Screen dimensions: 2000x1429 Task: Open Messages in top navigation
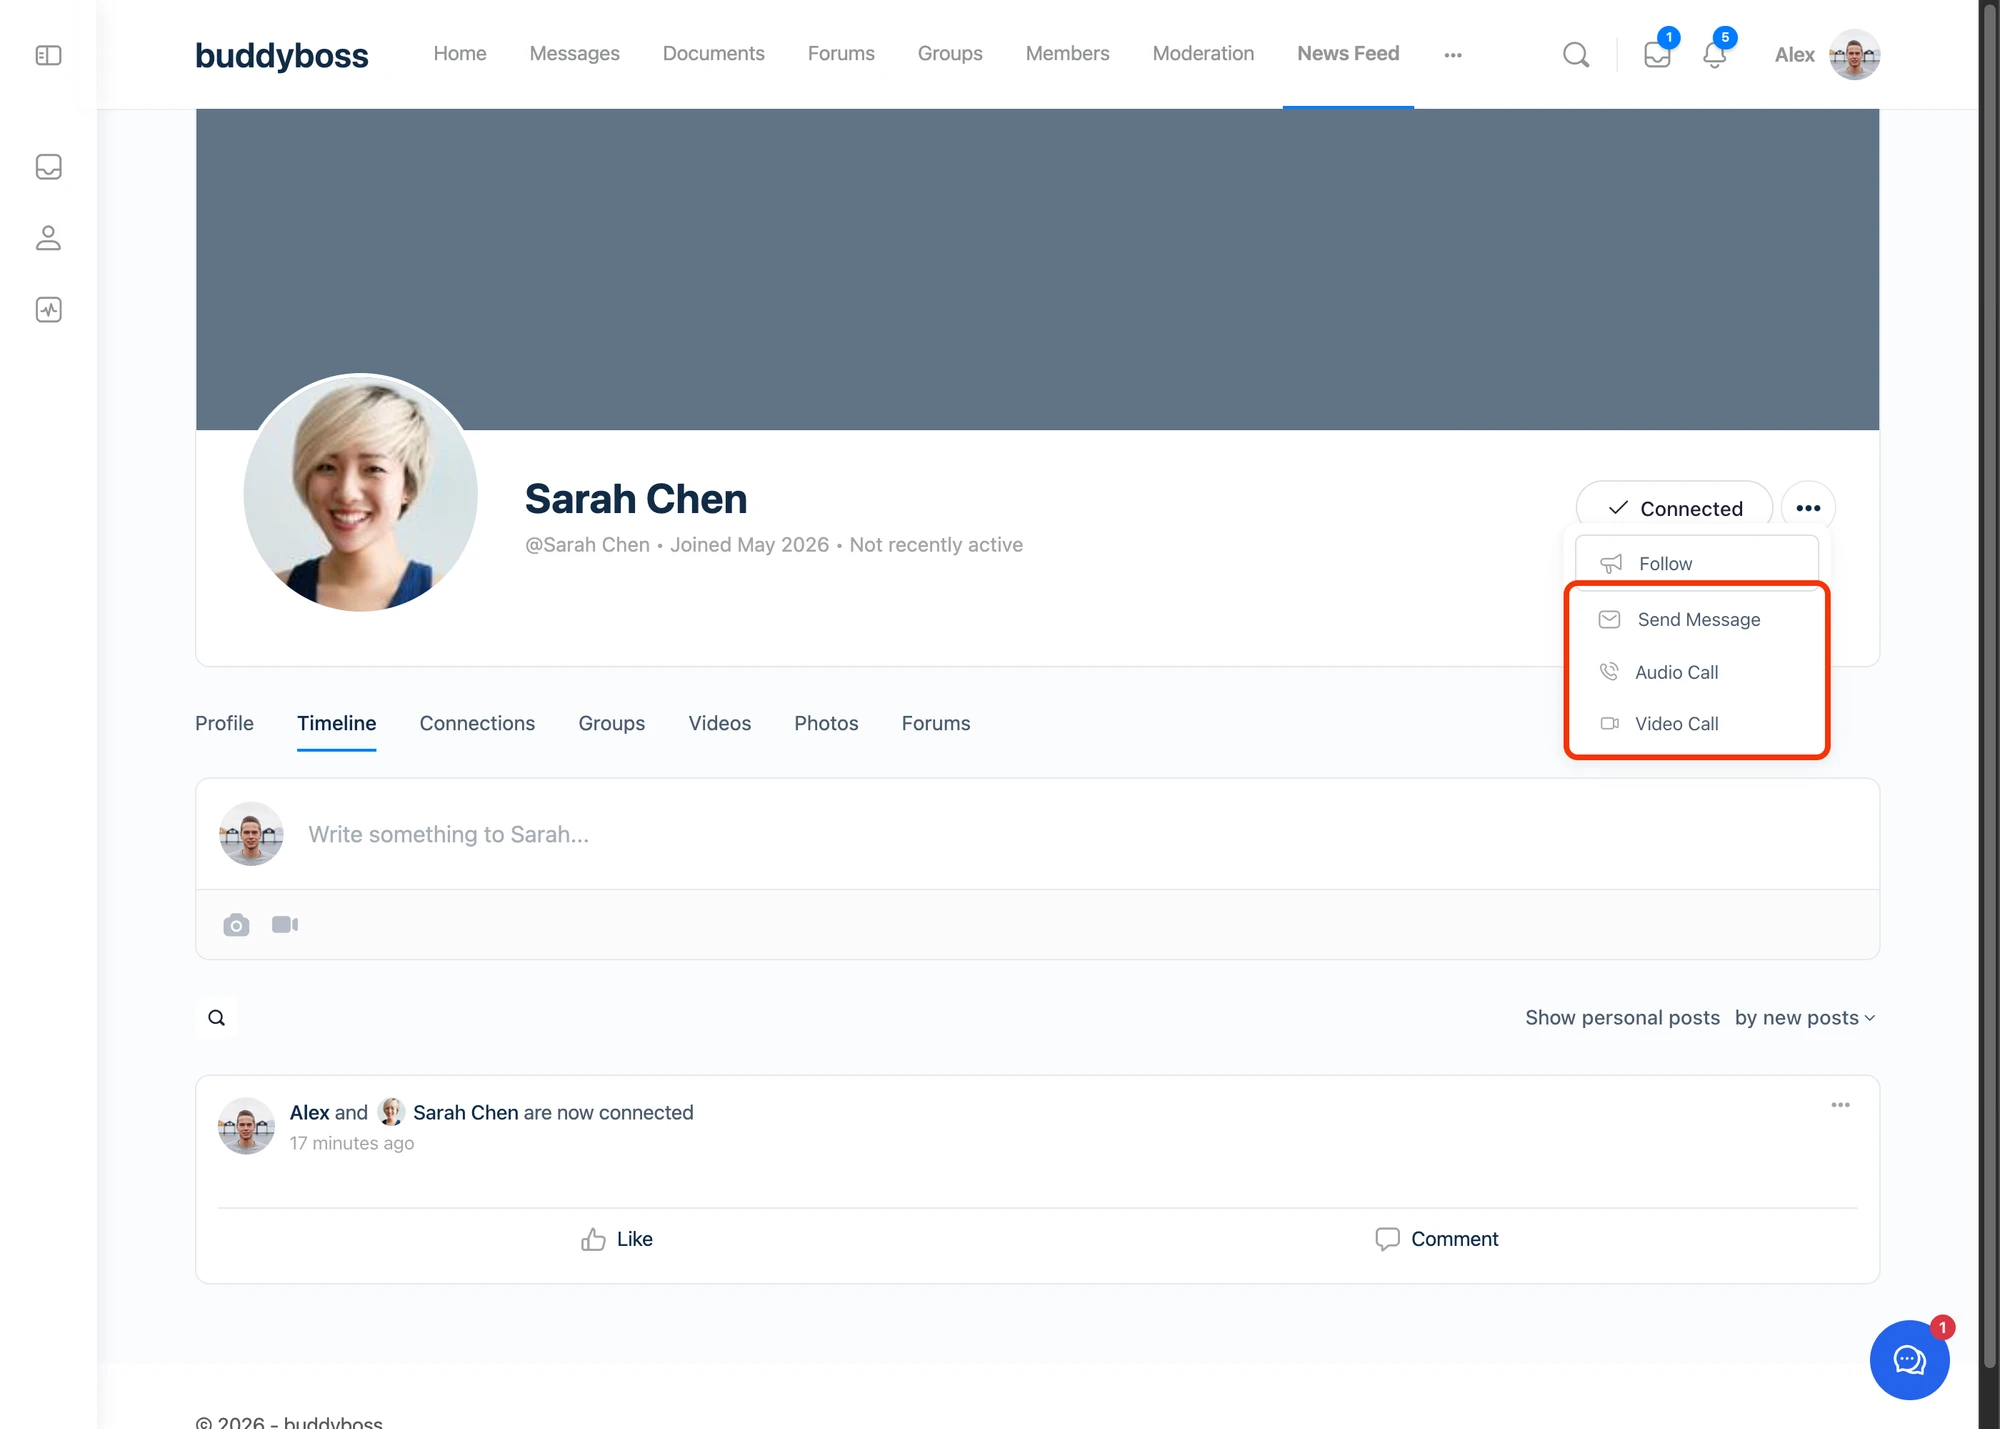[574, 53]
